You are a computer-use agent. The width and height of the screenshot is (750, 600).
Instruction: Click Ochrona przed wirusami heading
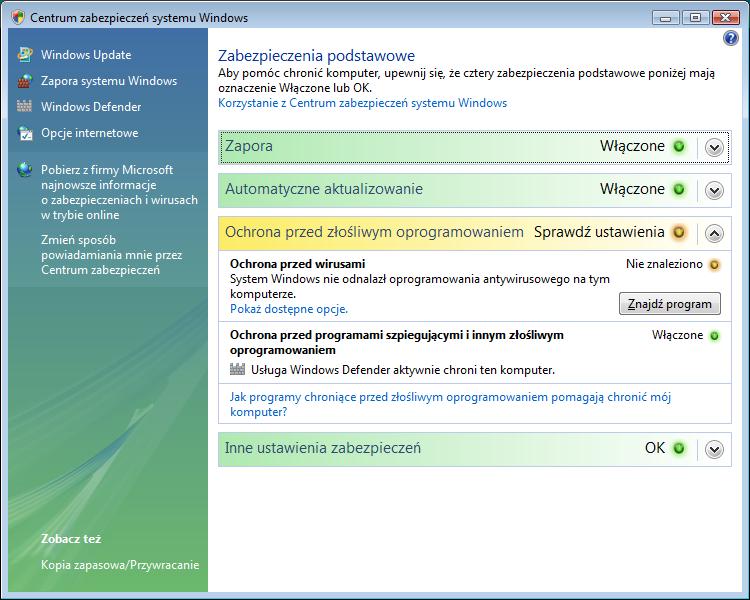tap(298, 264)
